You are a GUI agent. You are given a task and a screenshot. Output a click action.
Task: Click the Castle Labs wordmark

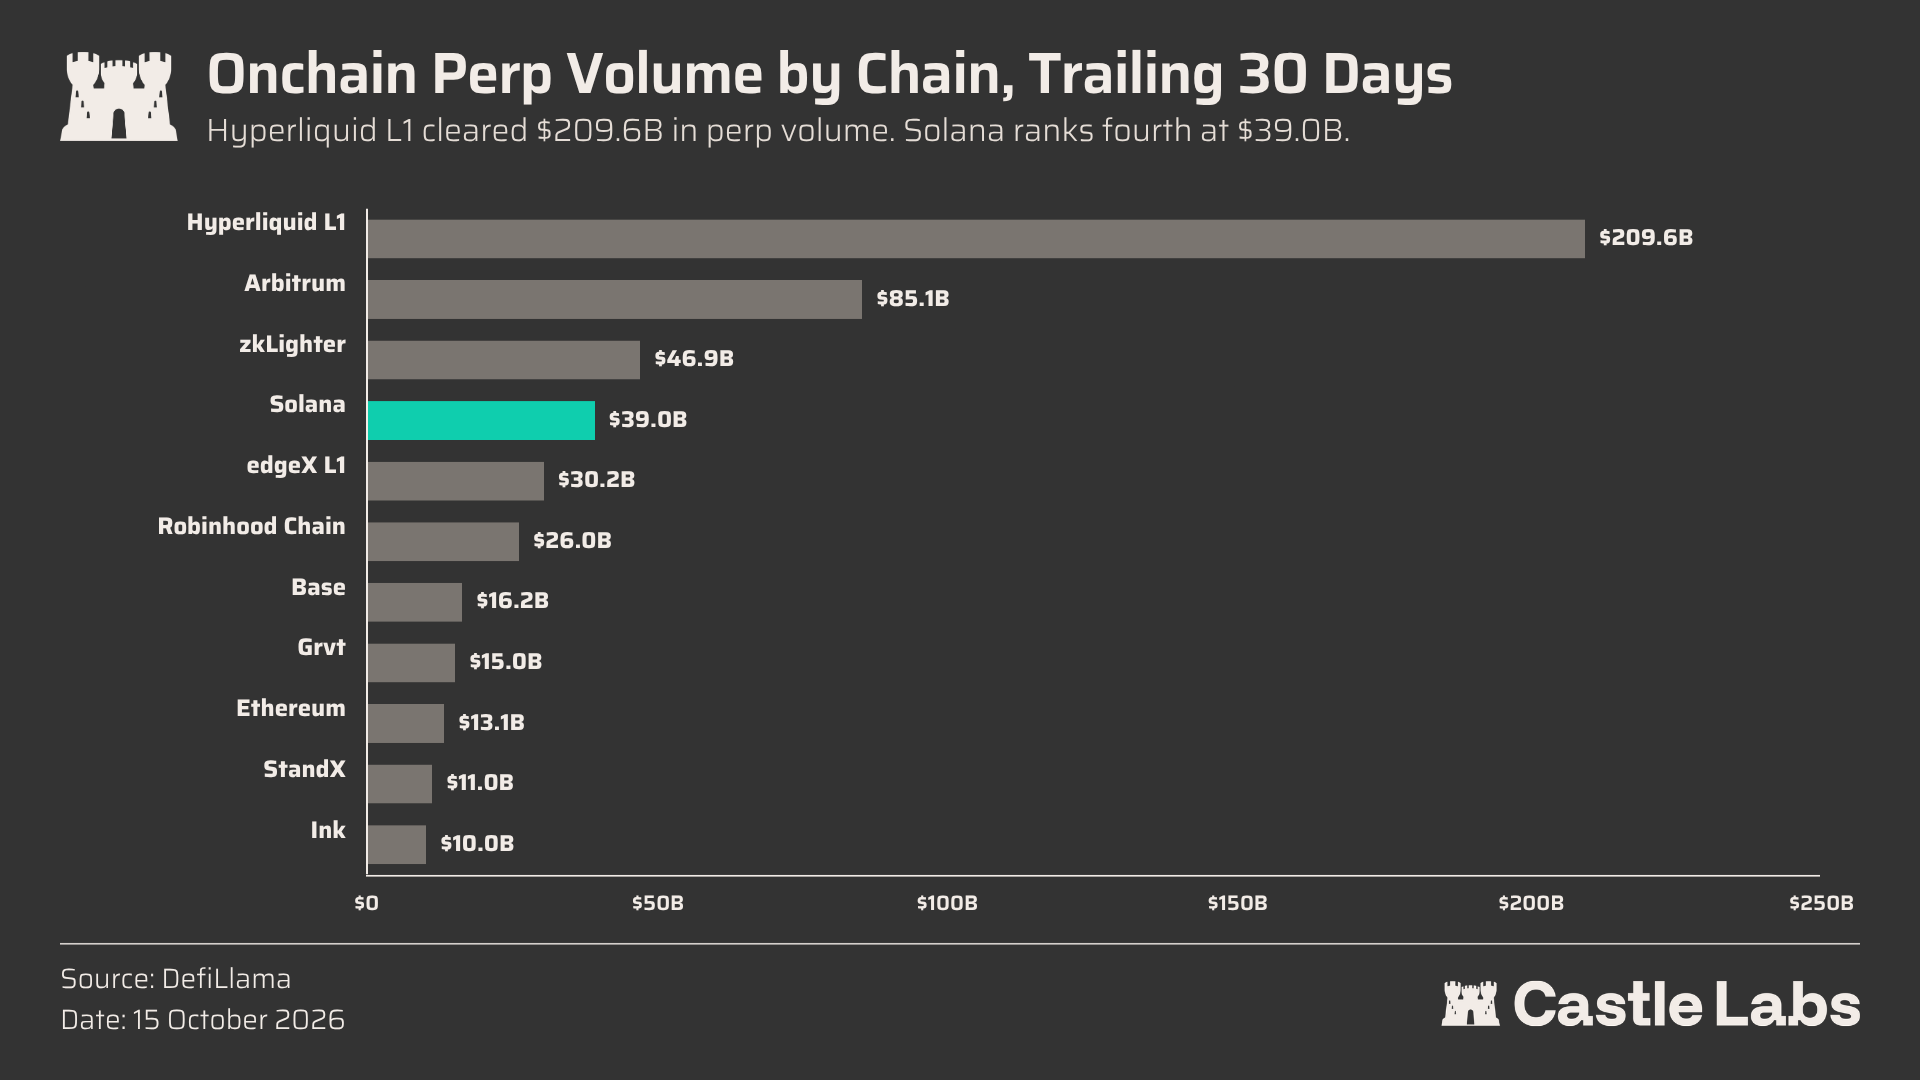point(1686,1004)
